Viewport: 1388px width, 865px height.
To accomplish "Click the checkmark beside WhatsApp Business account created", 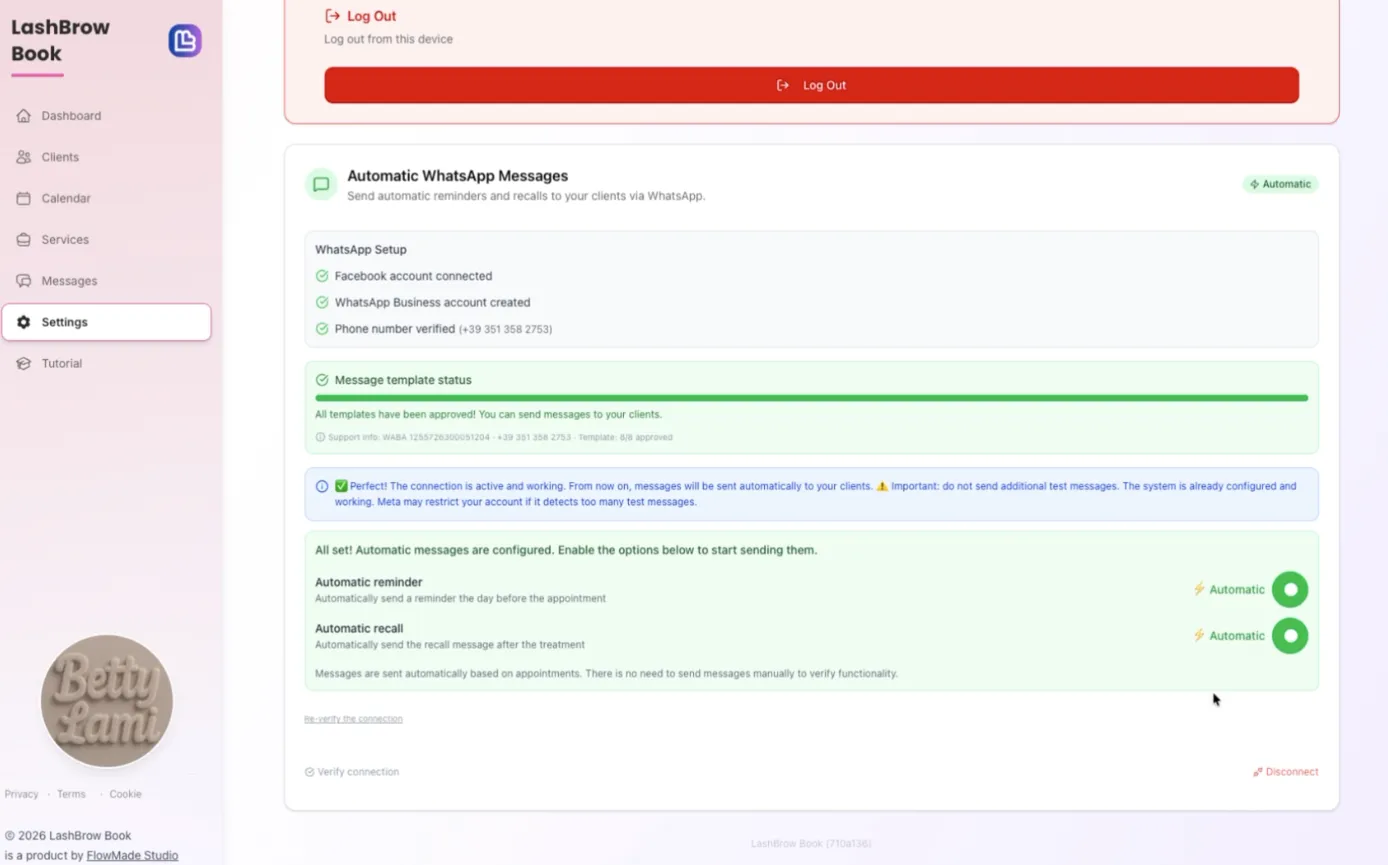I will pyautogui.click(x=322, y=302).
